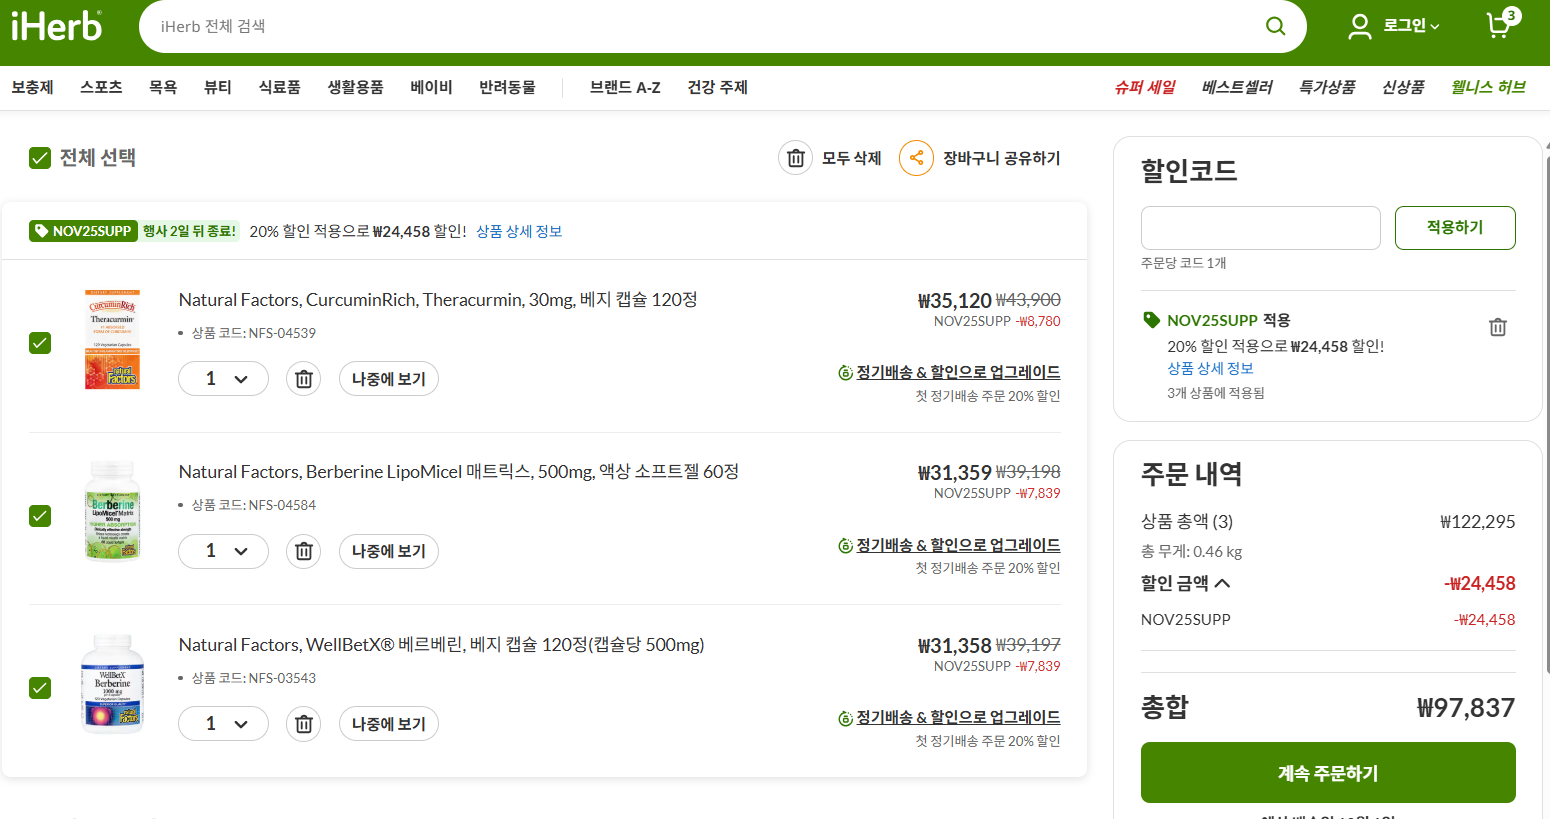Remove applied NOV25SUPP promo code trash icon

tap(1497, 327)
